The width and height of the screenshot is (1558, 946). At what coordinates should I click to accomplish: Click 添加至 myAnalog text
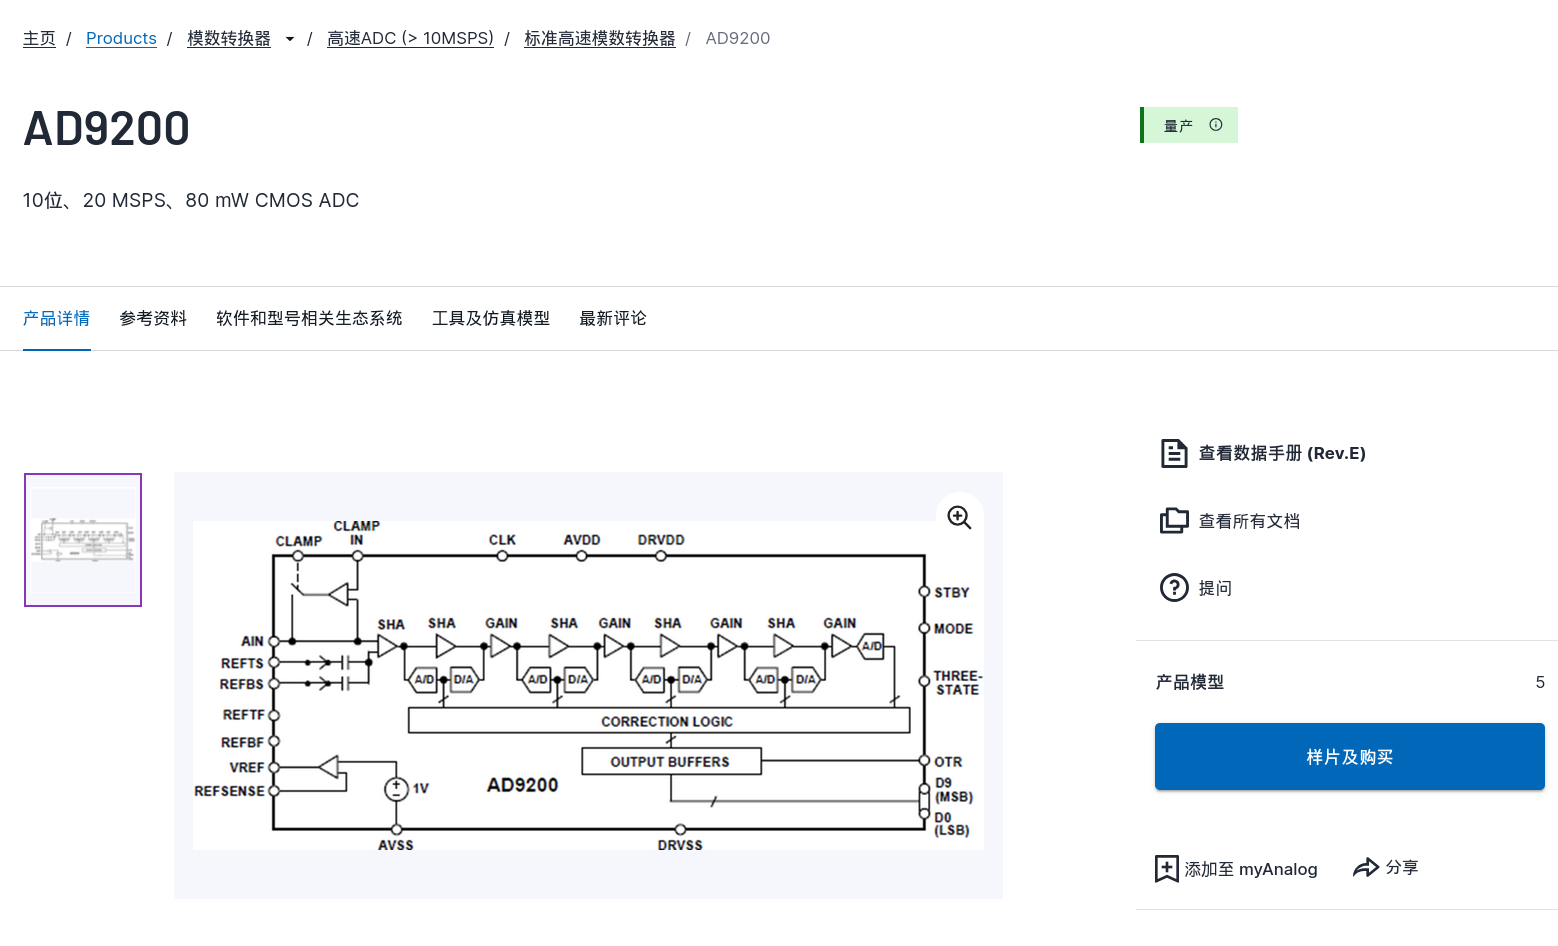pyautogui.click(x=1251, y=869)
